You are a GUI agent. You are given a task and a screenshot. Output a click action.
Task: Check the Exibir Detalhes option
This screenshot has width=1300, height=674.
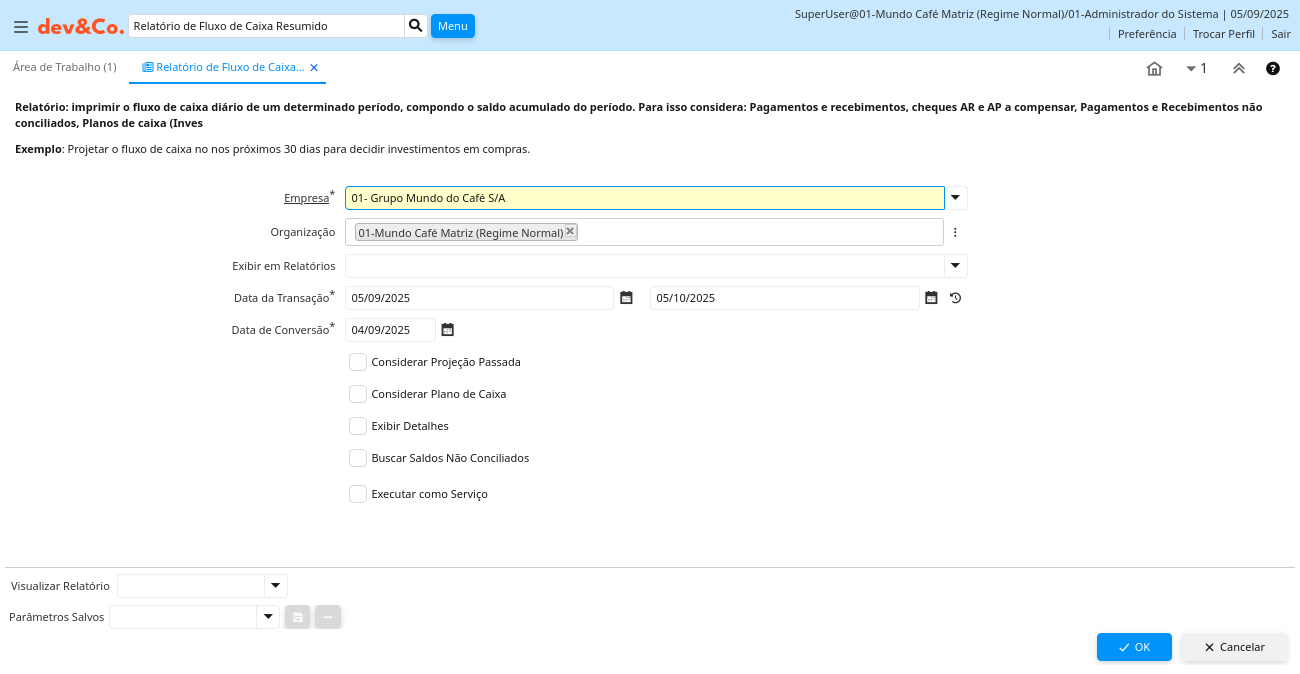point(358,426)
